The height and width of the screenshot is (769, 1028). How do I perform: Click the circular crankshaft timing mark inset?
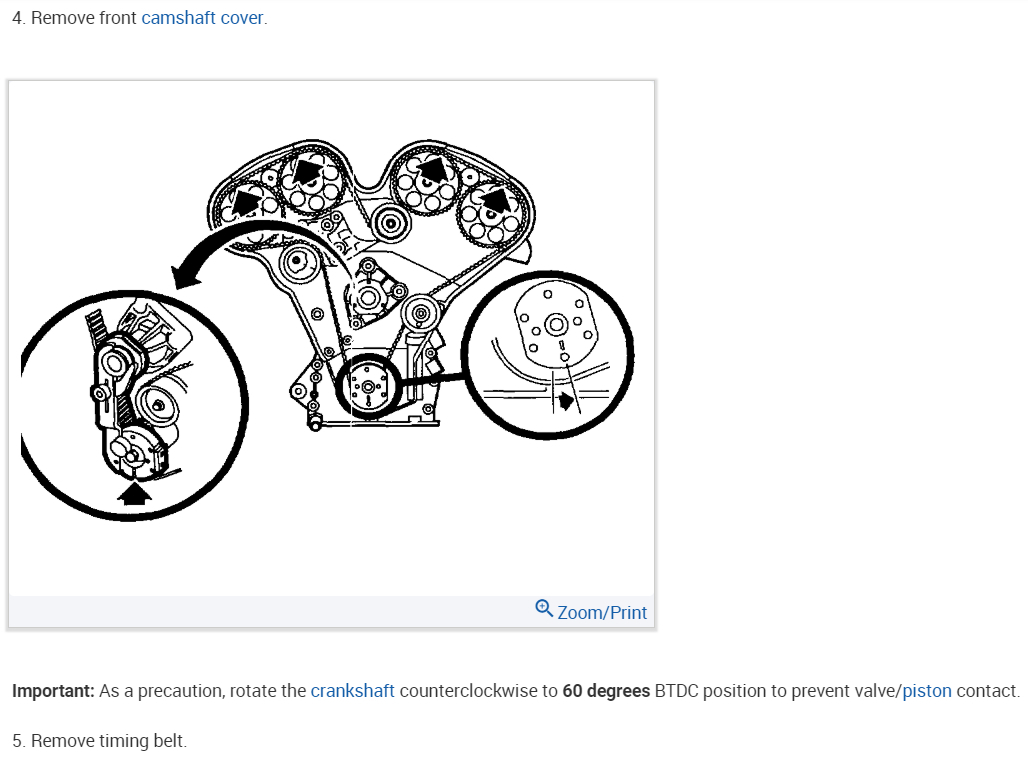click(x=547, y=355)
